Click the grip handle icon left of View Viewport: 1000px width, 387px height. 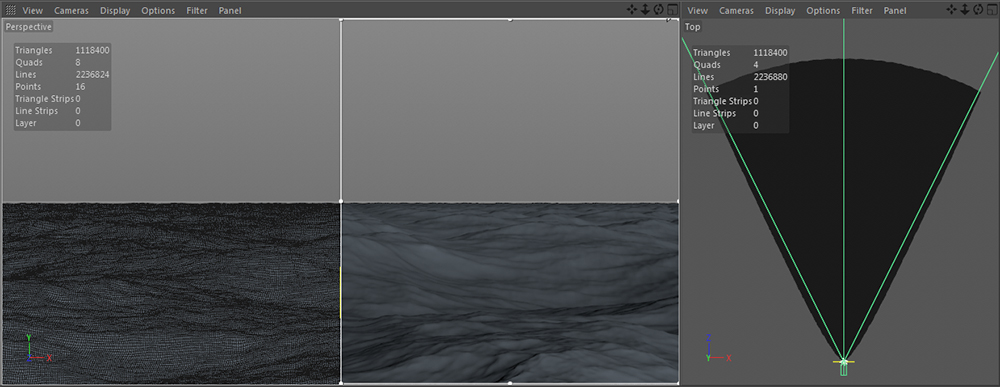[x=11, y=10]
